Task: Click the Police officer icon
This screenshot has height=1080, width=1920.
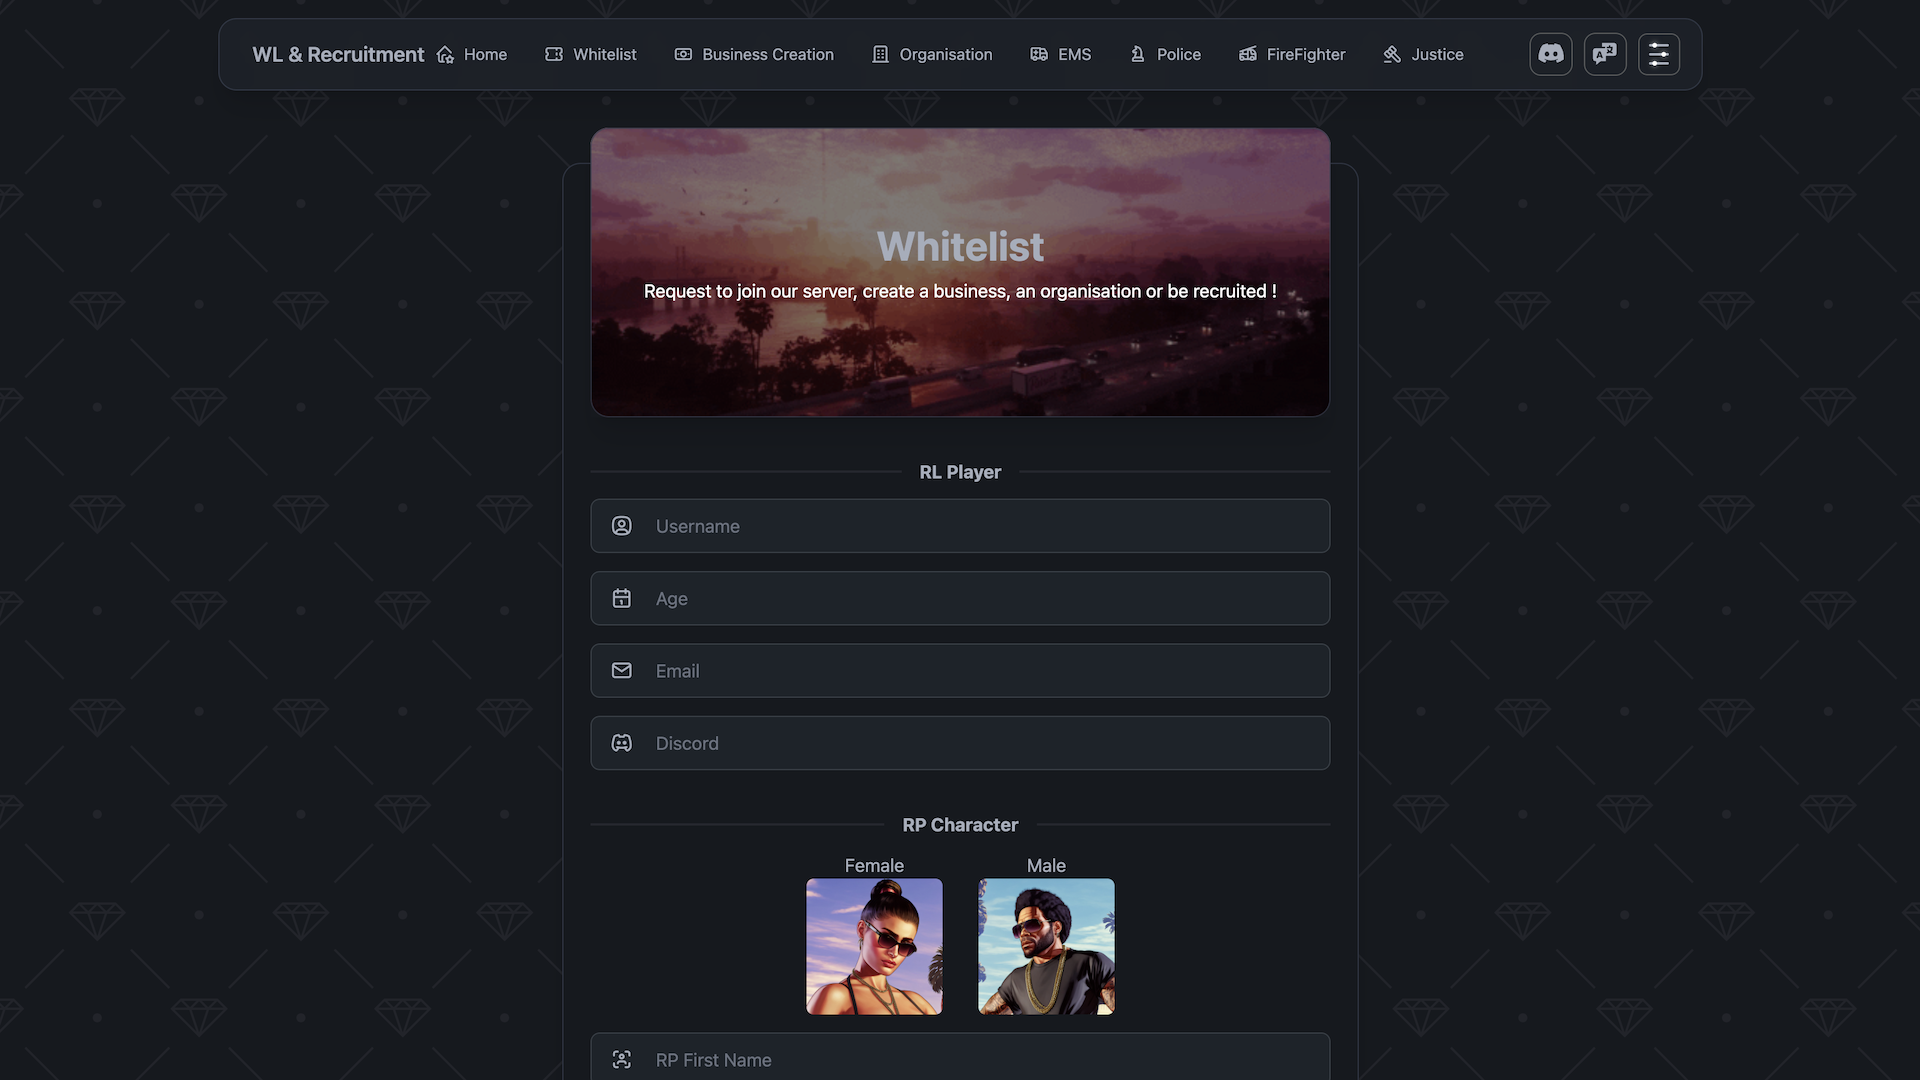Action: [1137, 54]
